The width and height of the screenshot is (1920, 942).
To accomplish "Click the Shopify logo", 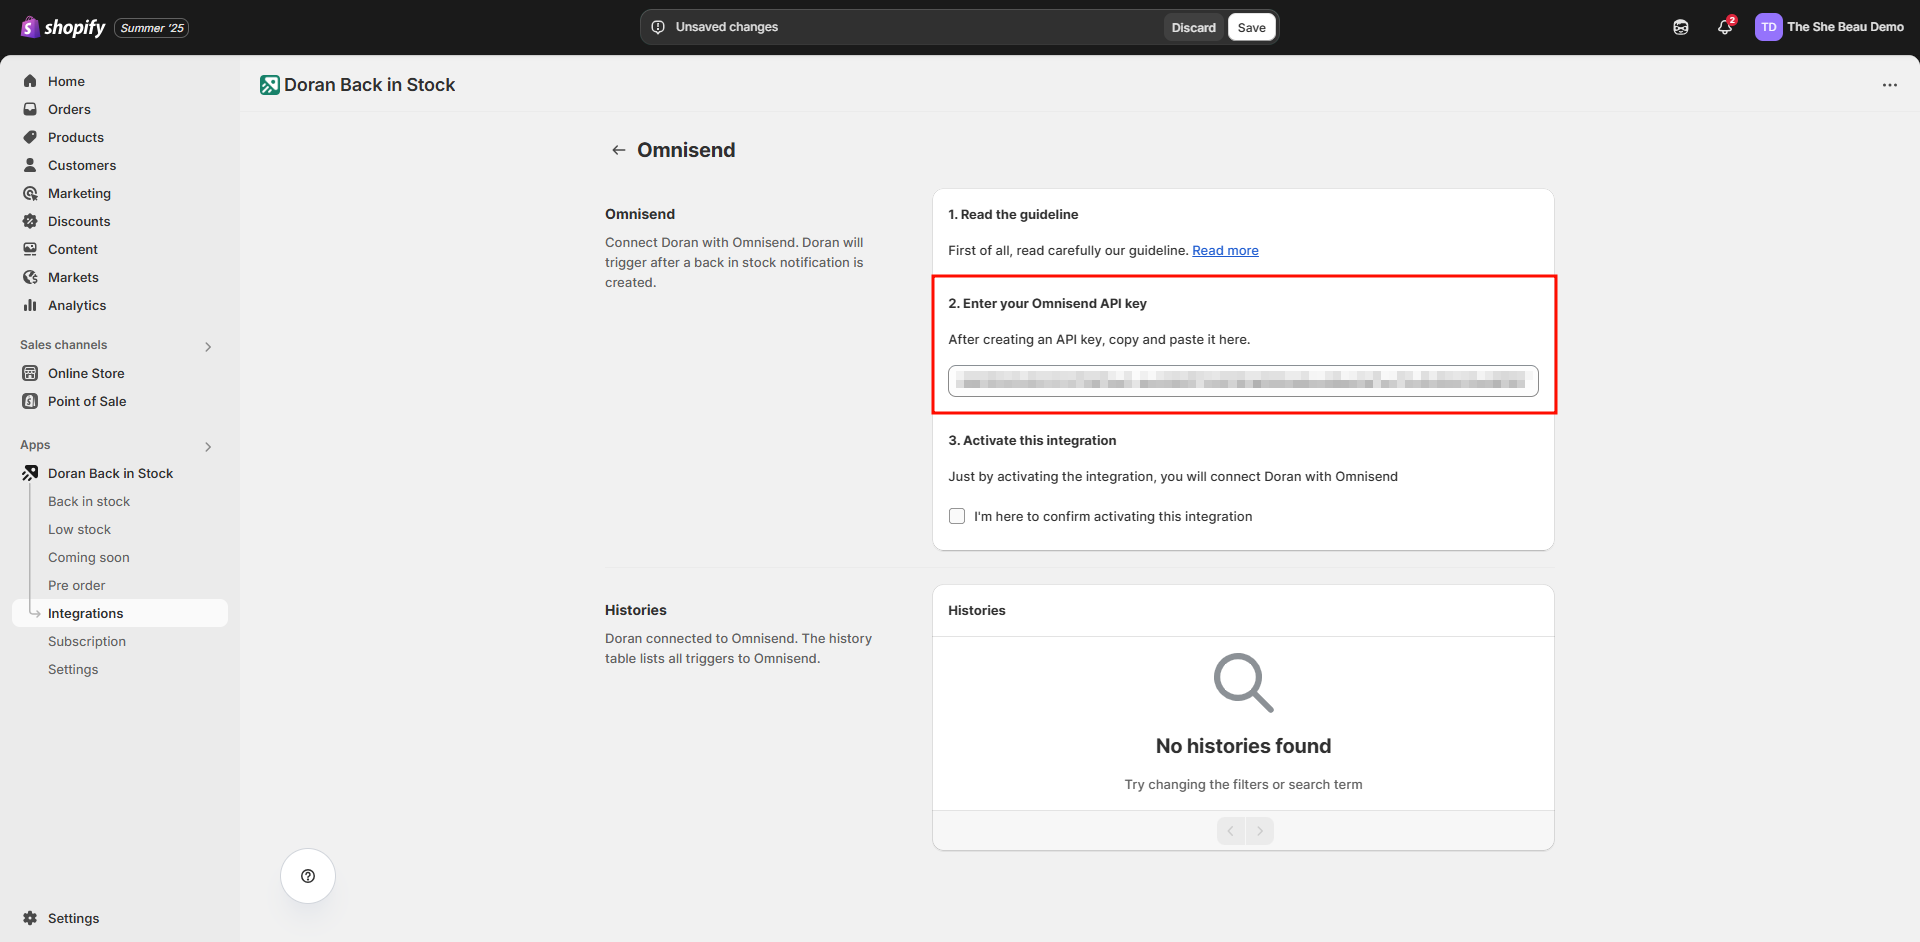I will tap(63, 27).
